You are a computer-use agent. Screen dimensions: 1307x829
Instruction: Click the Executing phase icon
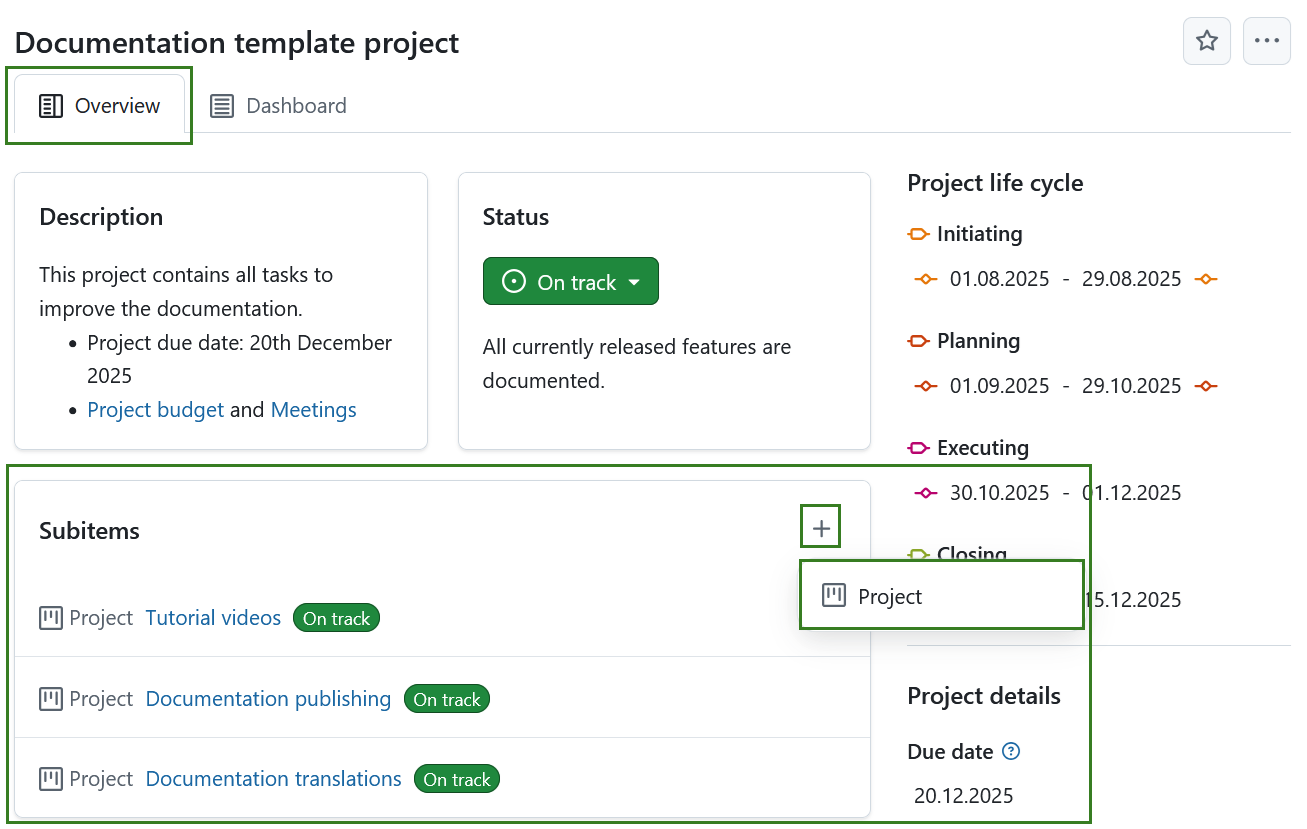click(x=917, y=447)
